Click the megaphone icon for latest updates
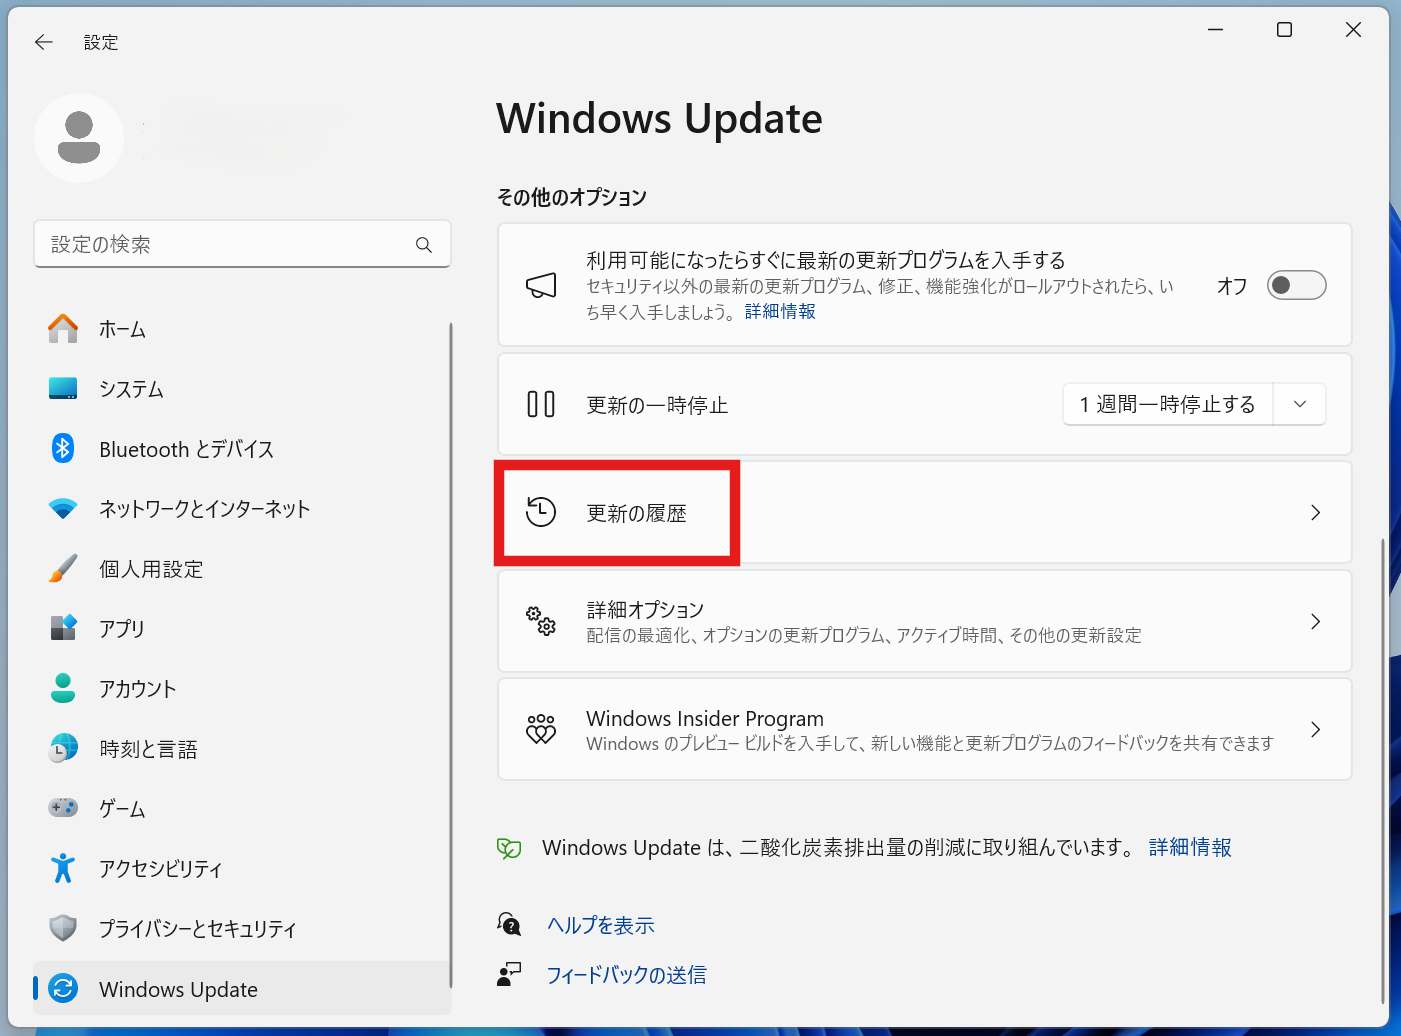This screenshot has width=1401, height=1036. pos(541,286)
